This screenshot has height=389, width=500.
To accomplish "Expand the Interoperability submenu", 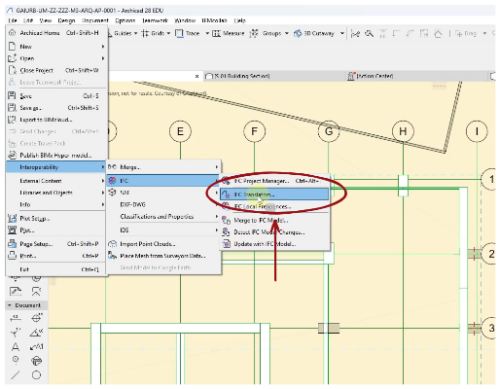I will click(56, 167).
